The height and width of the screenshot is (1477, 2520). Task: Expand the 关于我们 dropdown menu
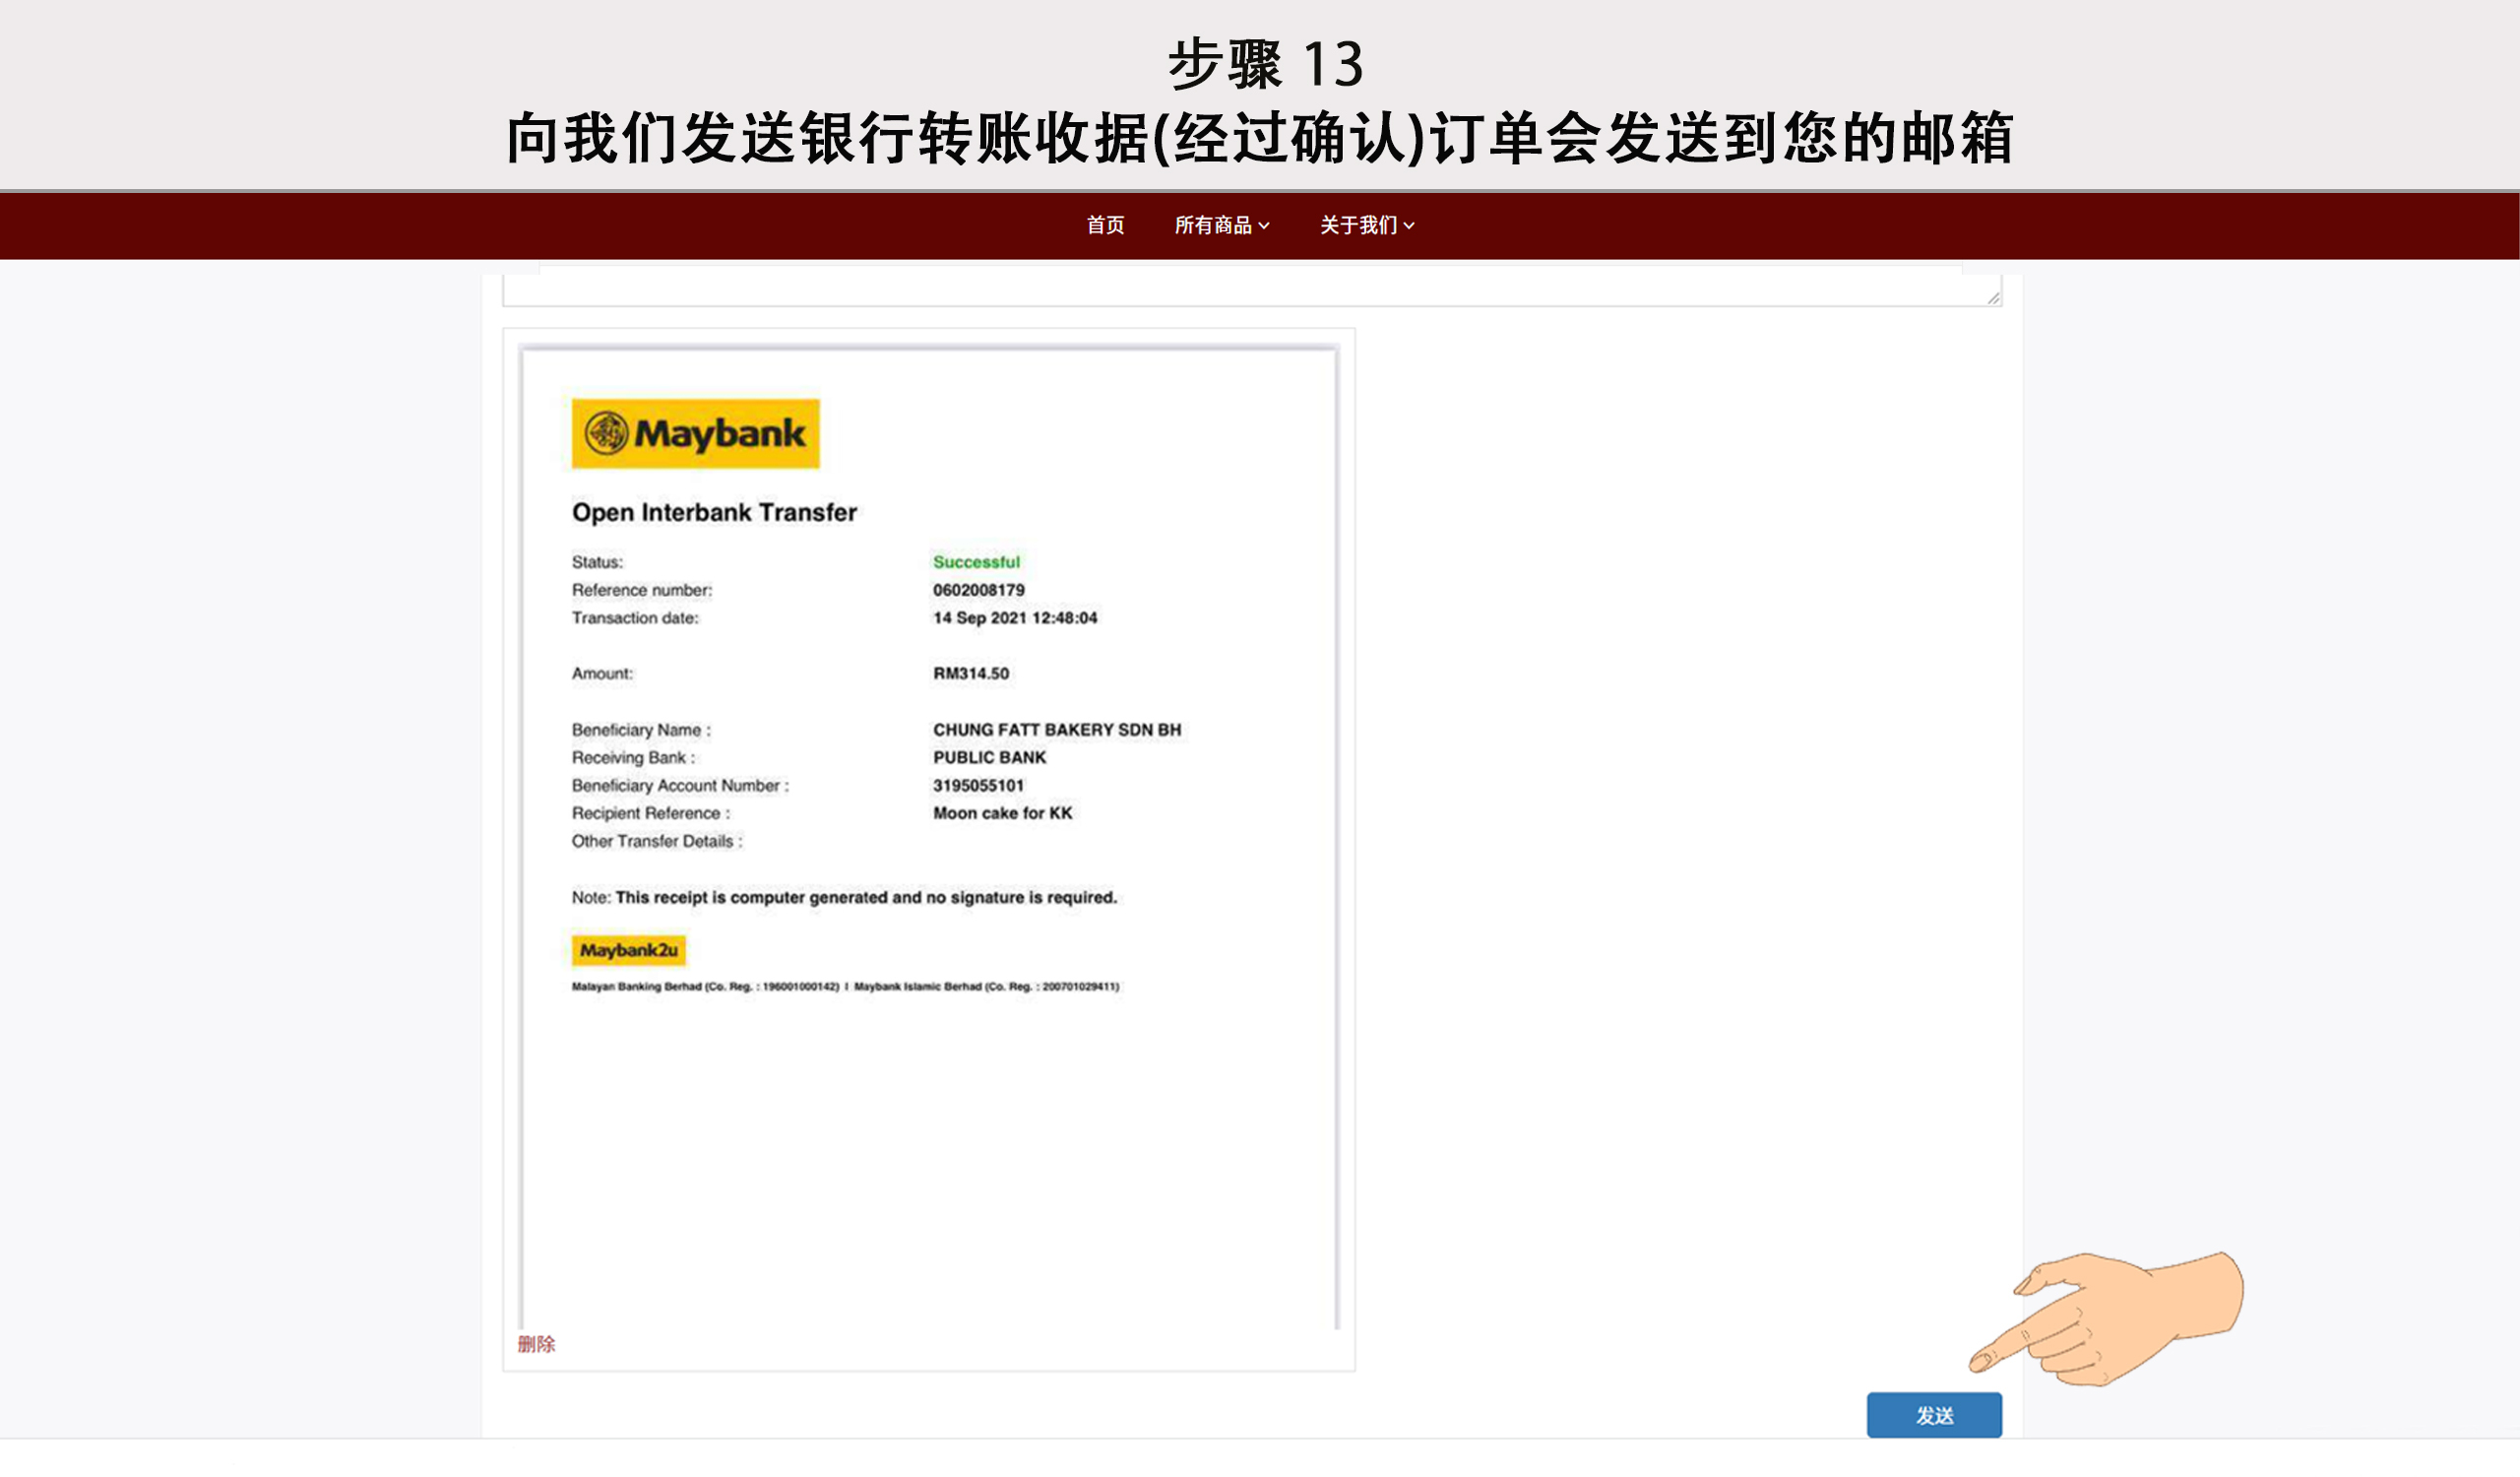[x=1367, y=225]
